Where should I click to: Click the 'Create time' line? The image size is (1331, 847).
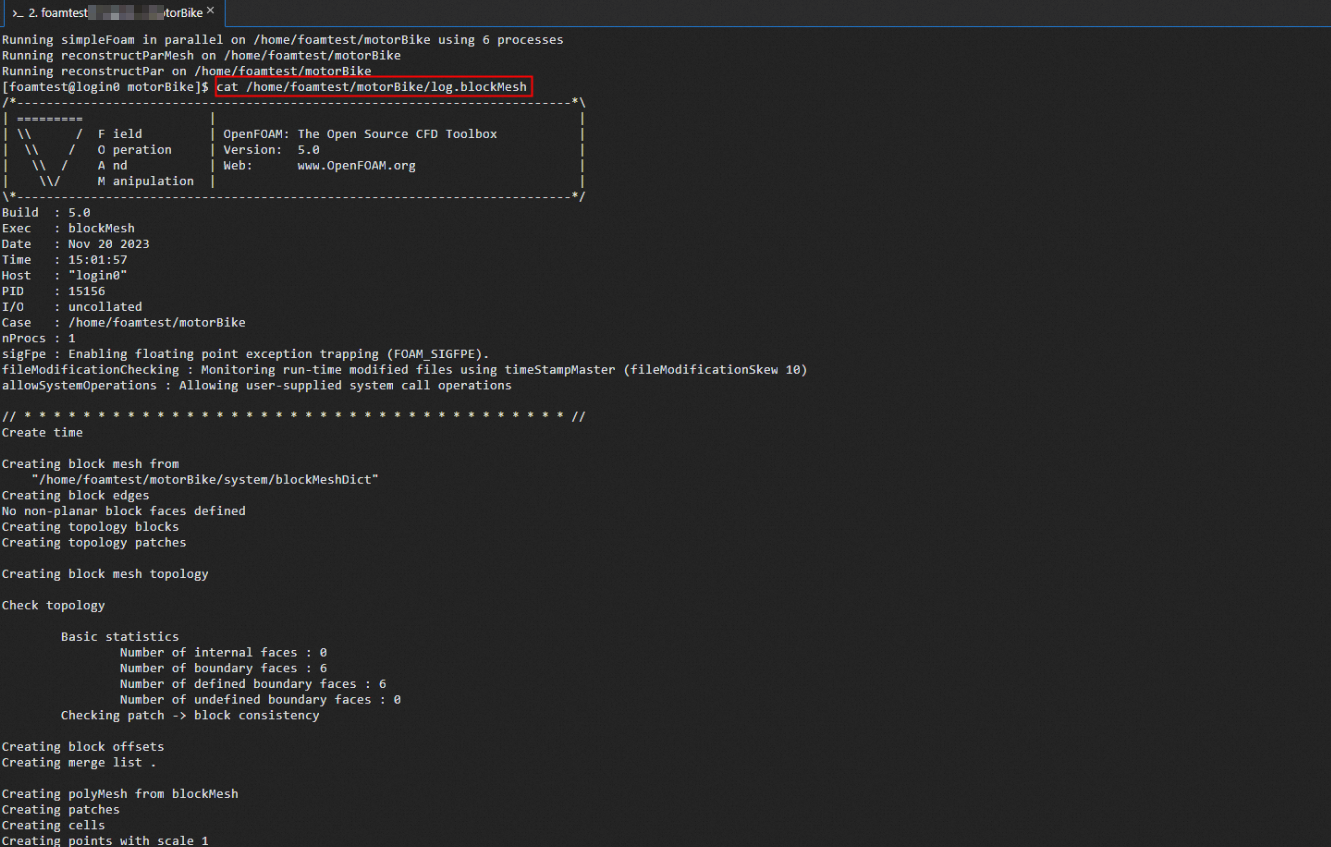point(43,433)
